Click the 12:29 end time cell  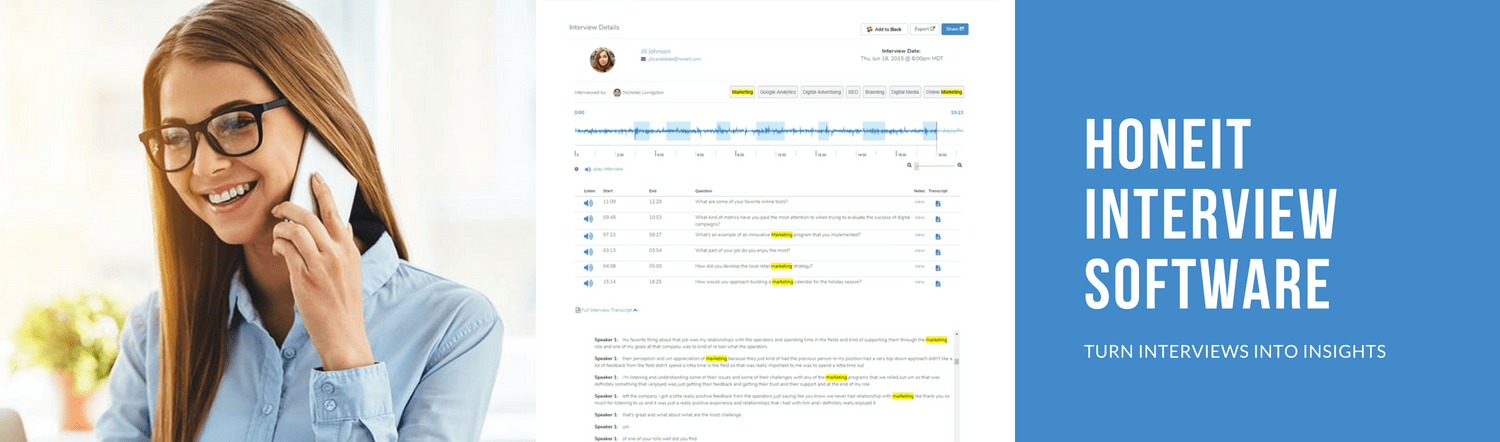click(654, 202)
